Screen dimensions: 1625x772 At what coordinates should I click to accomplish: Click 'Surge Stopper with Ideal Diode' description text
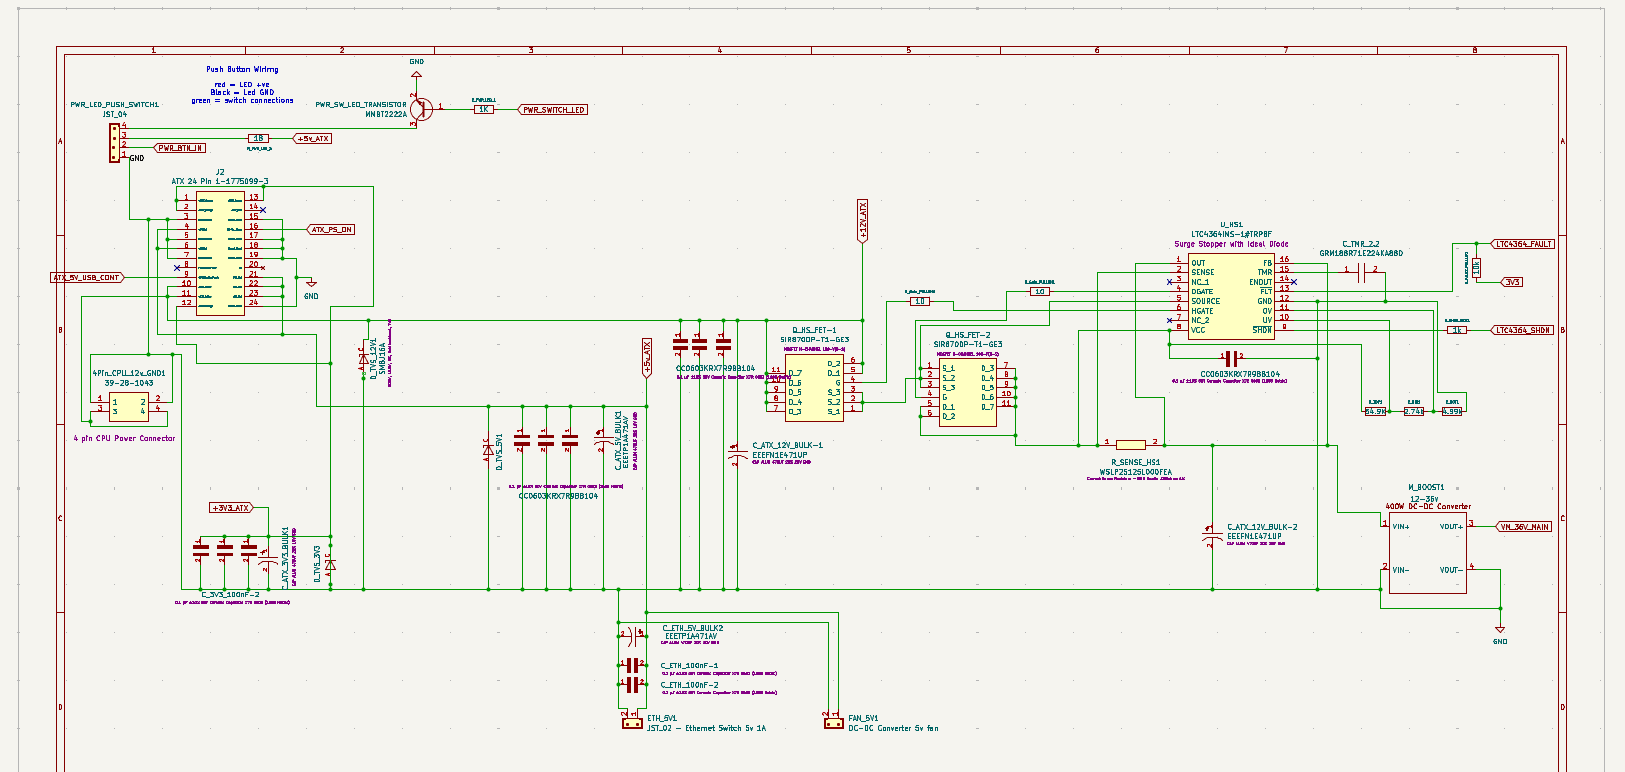click(x=1231, y=244)
